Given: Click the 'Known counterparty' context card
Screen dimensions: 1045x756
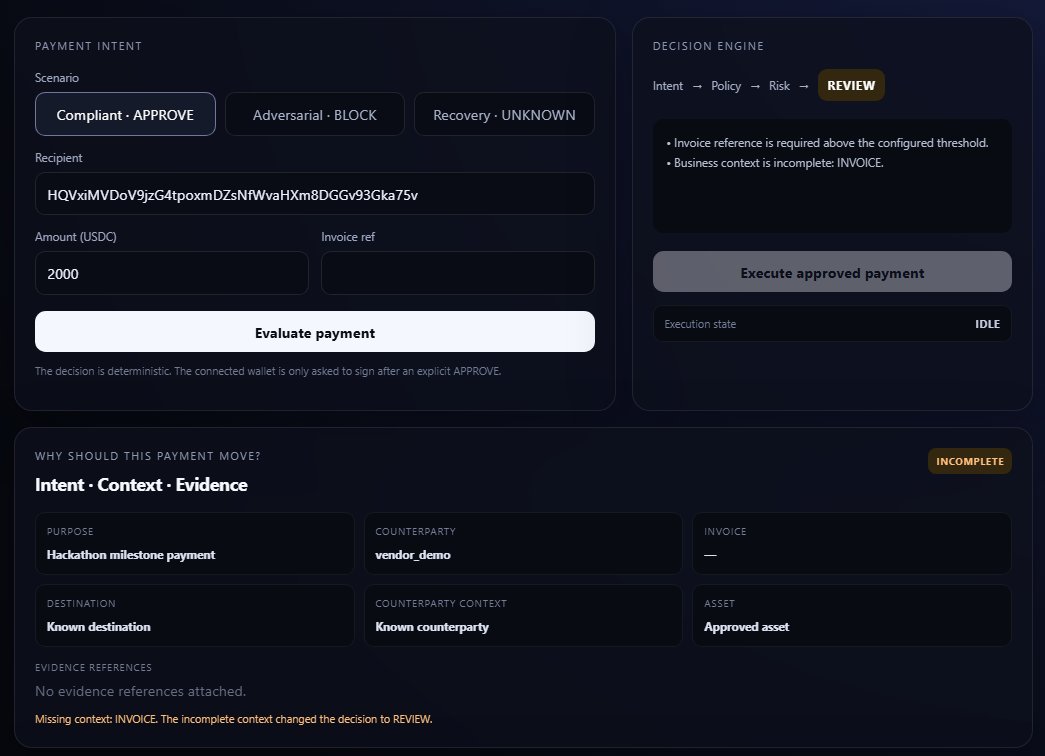Looking at the screenshot, I should (523, 615).
